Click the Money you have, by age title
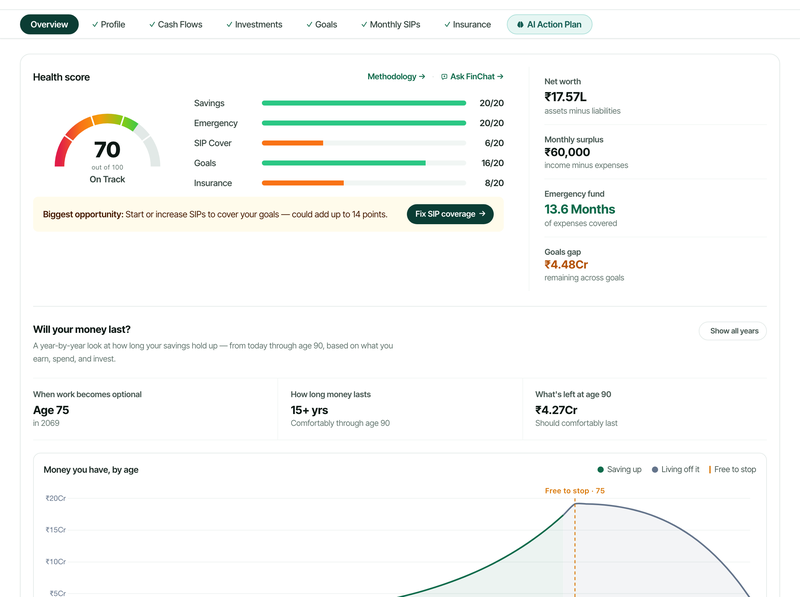Screen dimensions: 800x597 click(x=91, y=470)
